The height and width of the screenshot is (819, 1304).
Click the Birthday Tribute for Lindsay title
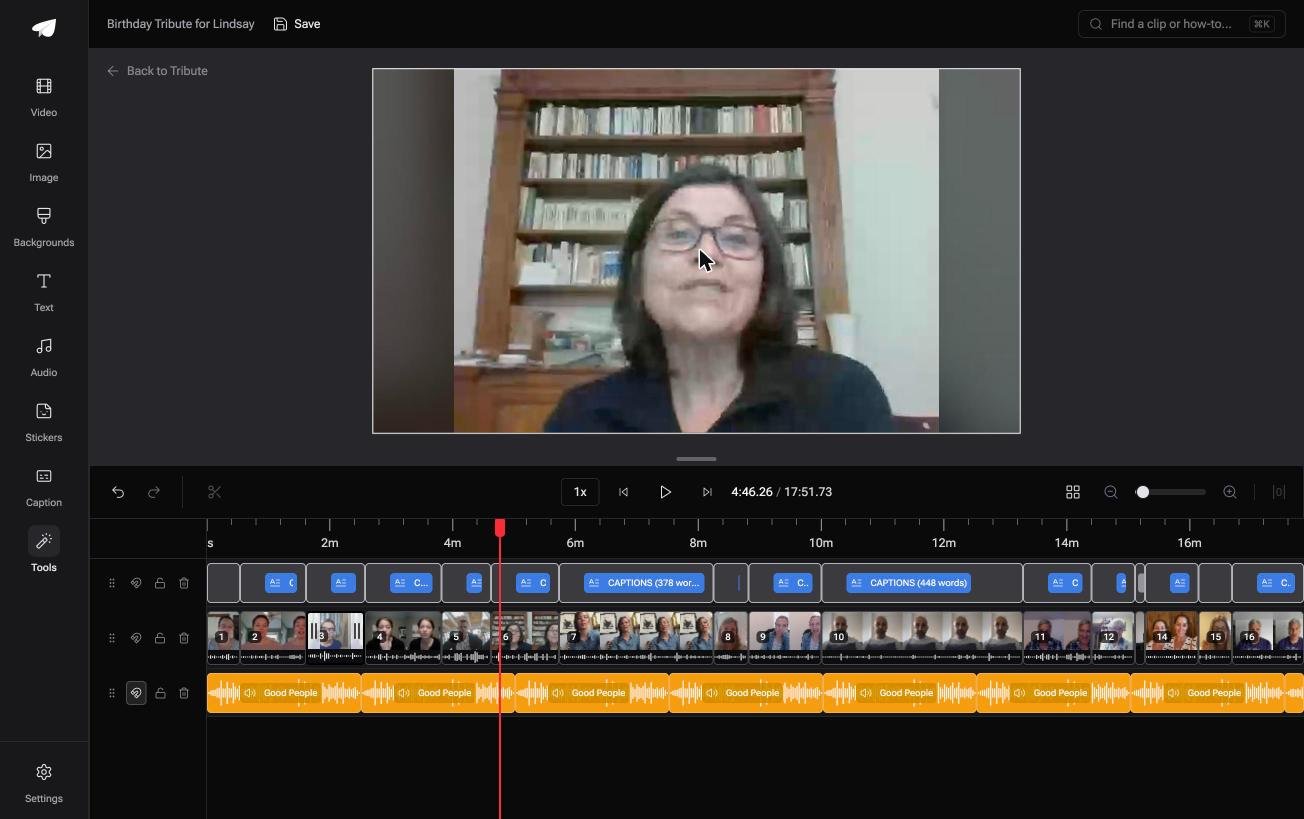181,24
